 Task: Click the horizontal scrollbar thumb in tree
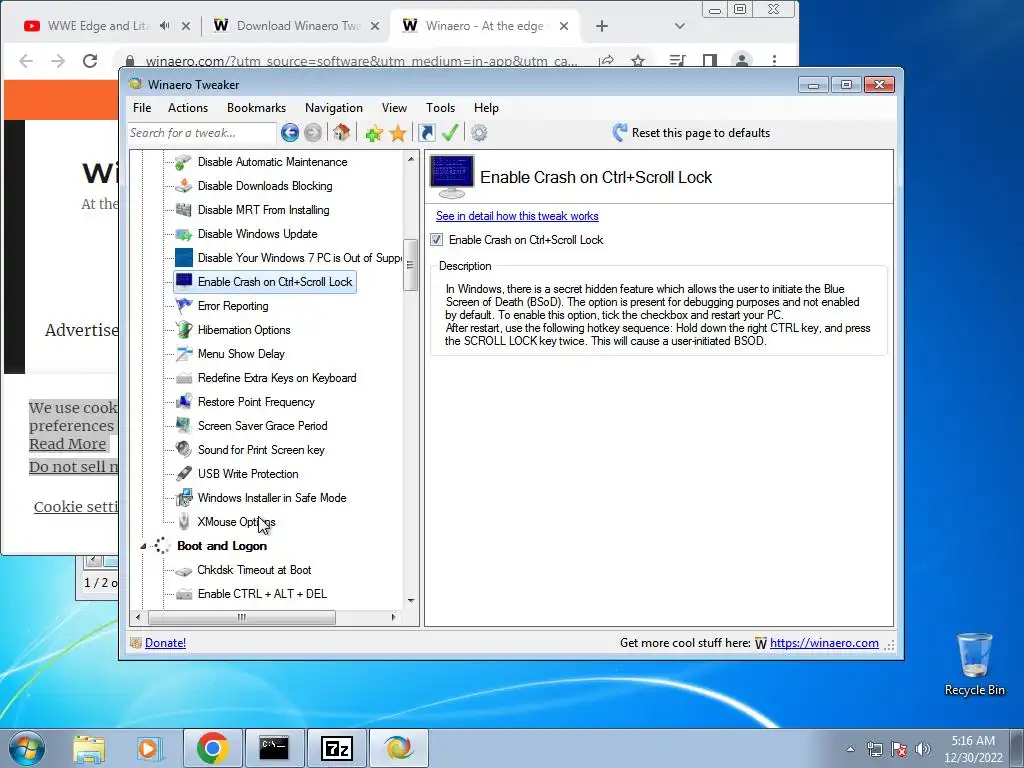[x=242, y=617]
